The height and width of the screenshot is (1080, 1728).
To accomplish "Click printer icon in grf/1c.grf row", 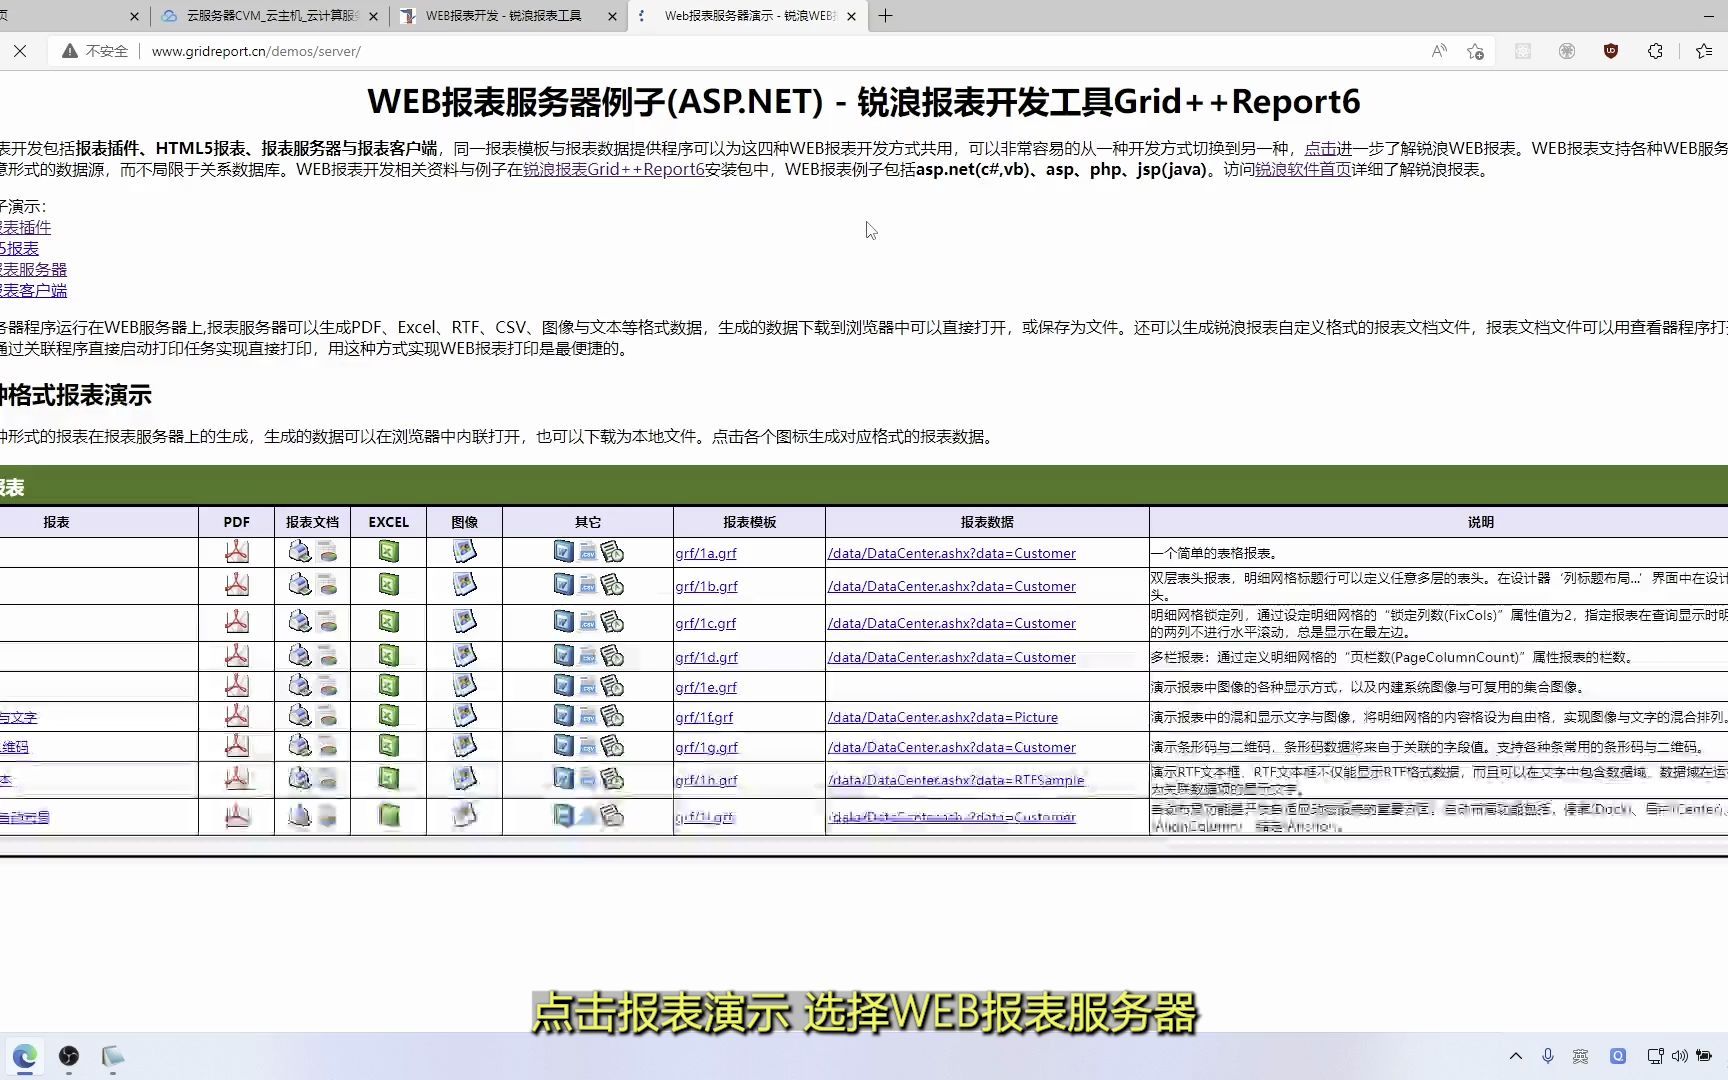I will pos(299,622).
